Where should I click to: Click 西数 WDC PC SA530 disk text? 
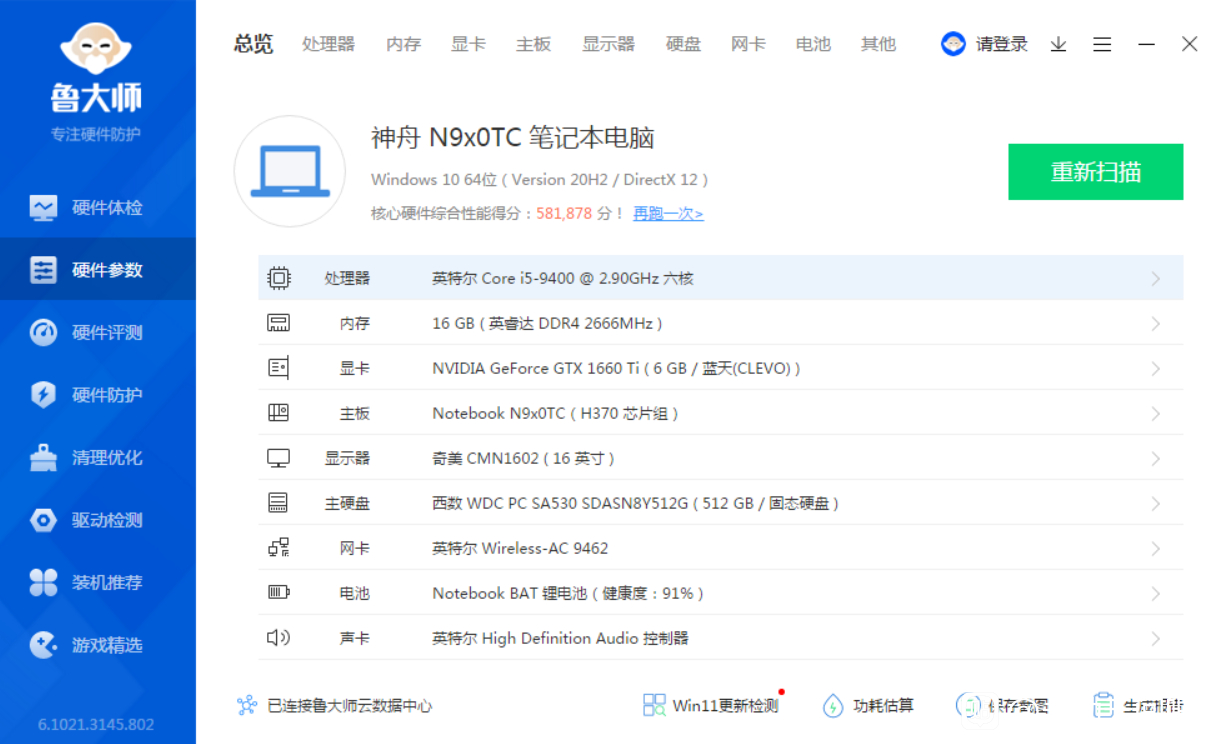click(636, 504)
